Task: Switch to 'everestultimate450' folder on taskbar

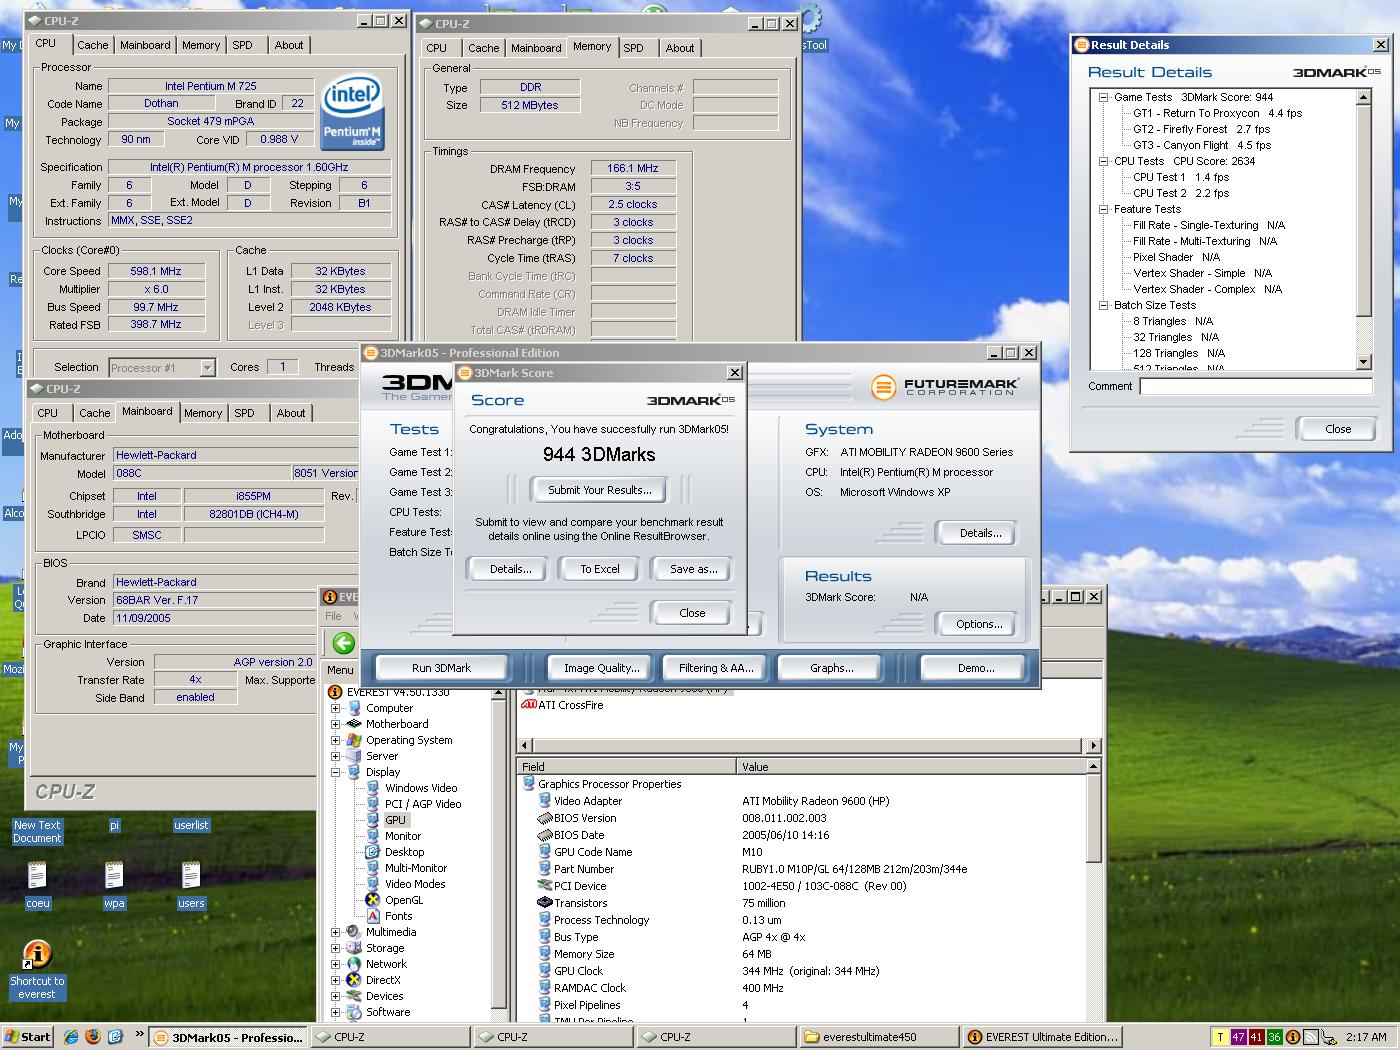Action: (877, 1037)
